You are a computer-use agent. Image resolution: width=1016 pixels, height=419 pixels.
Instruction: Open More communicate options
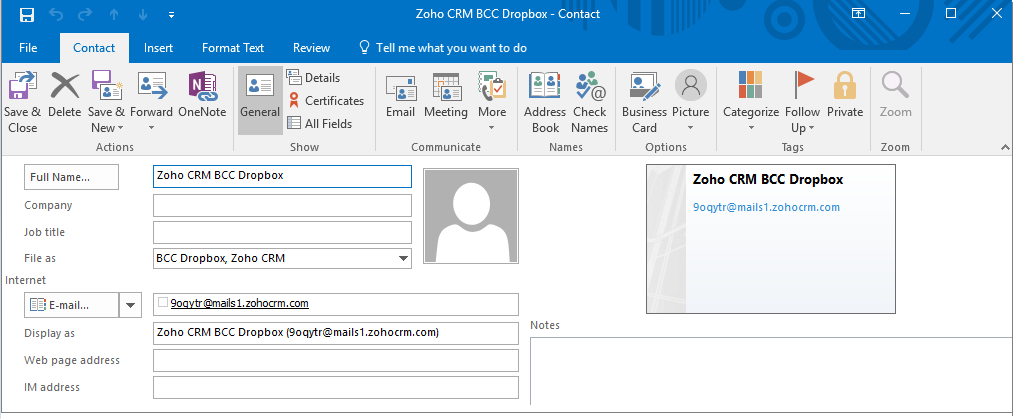click(x=492, y=102)
